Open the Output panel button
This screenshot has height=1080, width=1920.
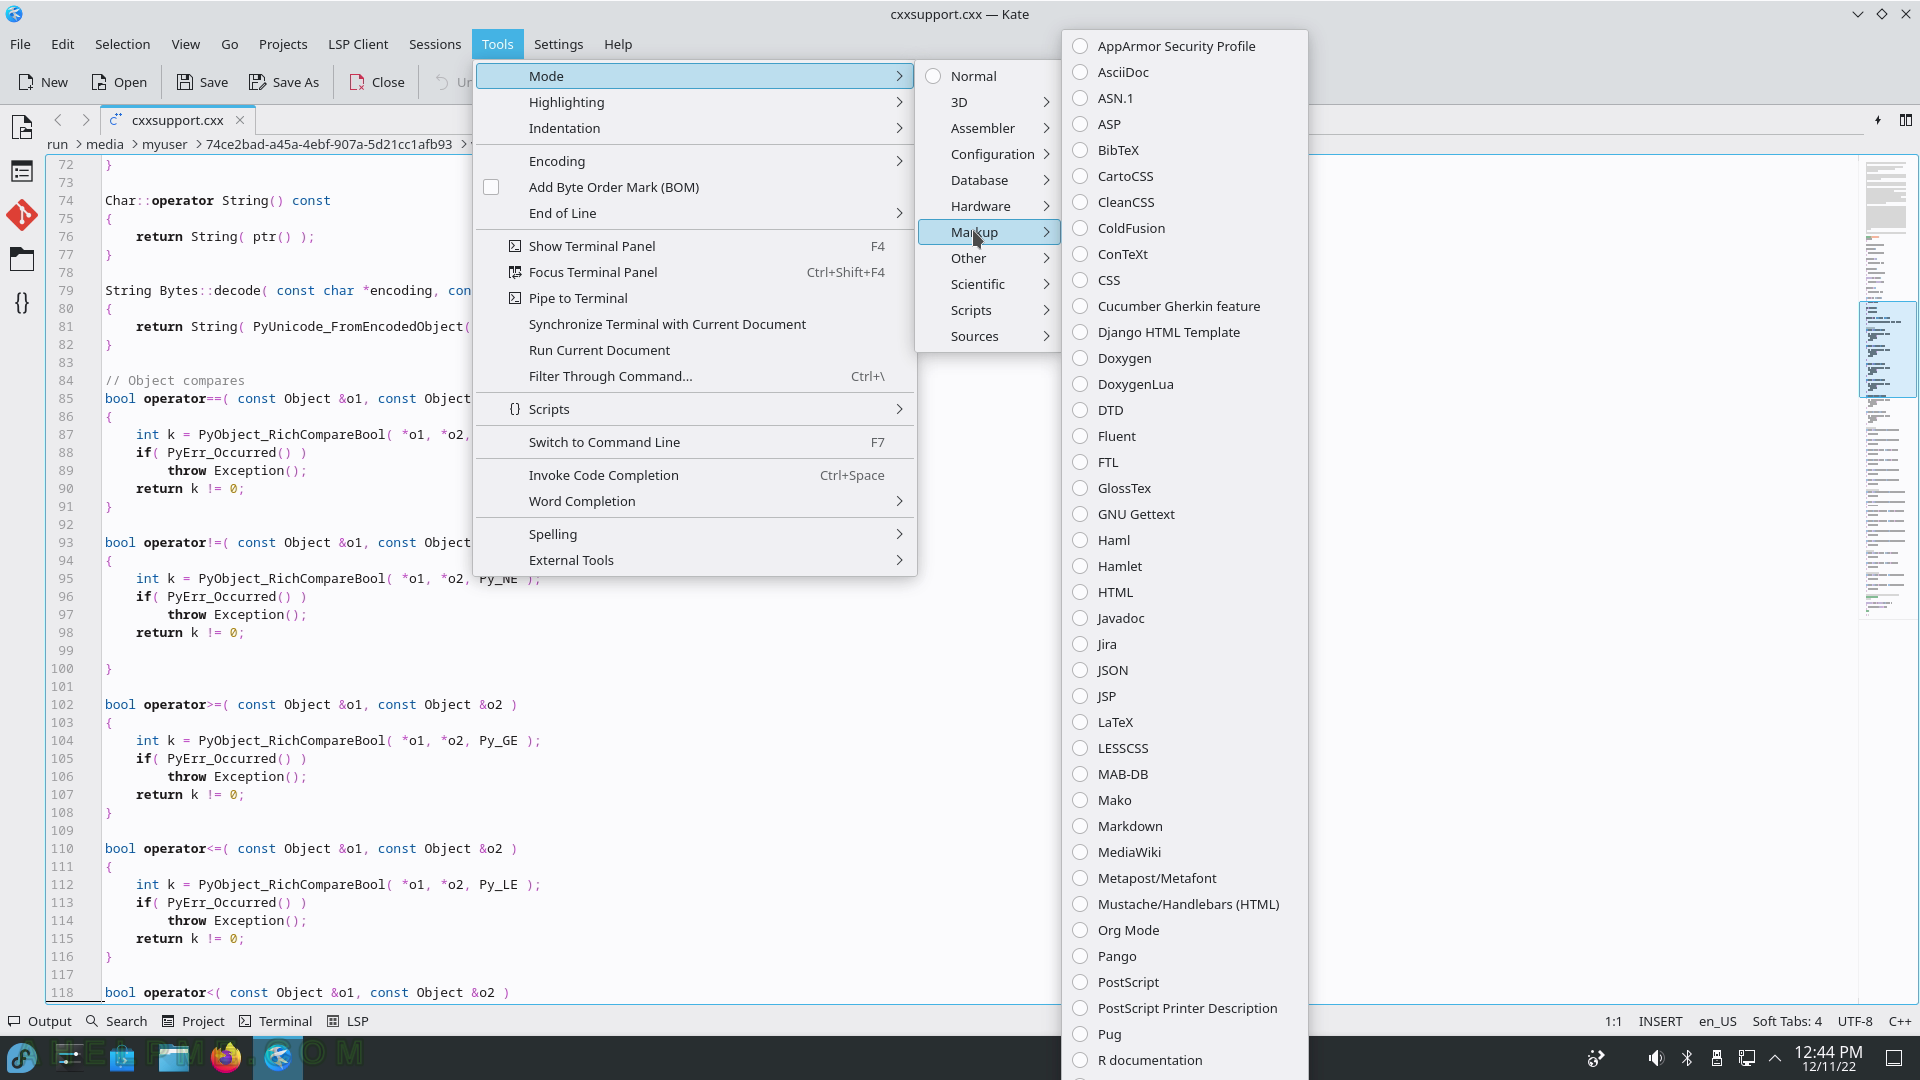(x=40, y=1021)
